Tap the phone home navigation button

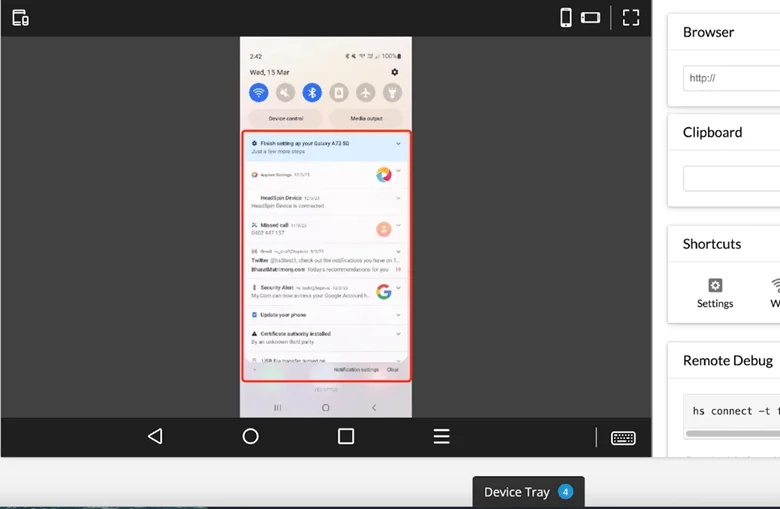click(x=326, y=407)
